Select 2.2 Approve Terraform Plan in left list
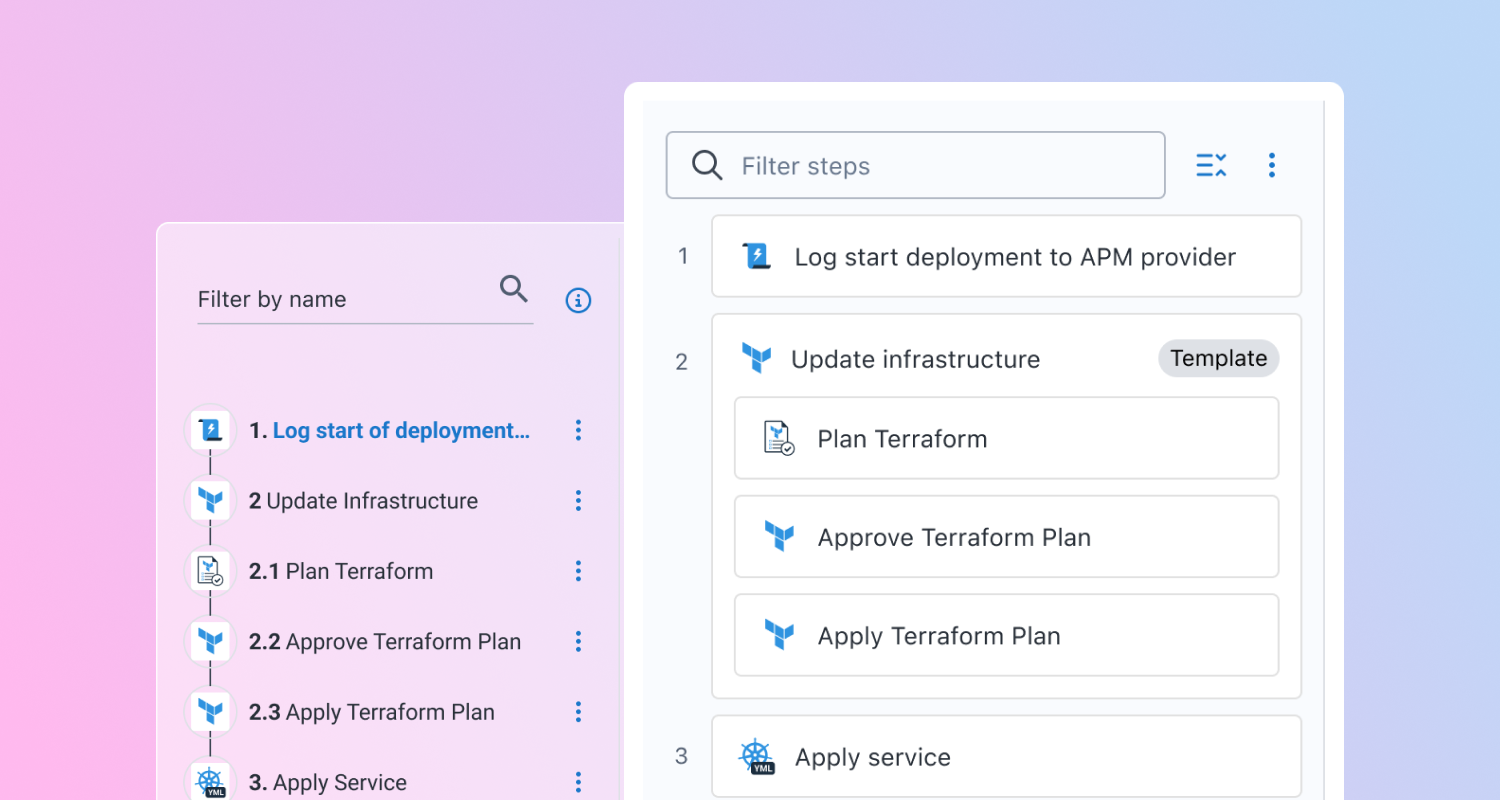 pyautogui.click(x=385, y=642)
